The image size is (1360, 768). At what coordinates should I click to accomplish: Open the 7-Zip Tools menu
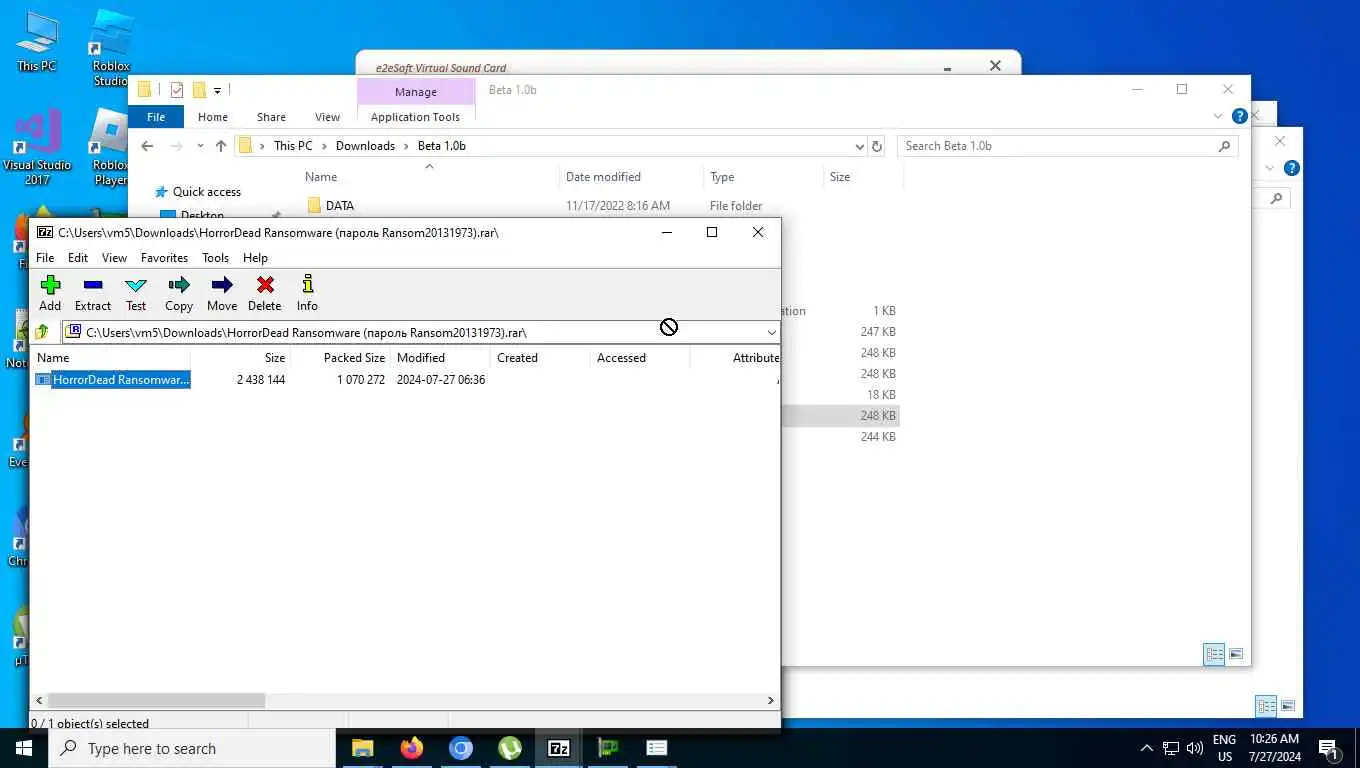[215, 258]
